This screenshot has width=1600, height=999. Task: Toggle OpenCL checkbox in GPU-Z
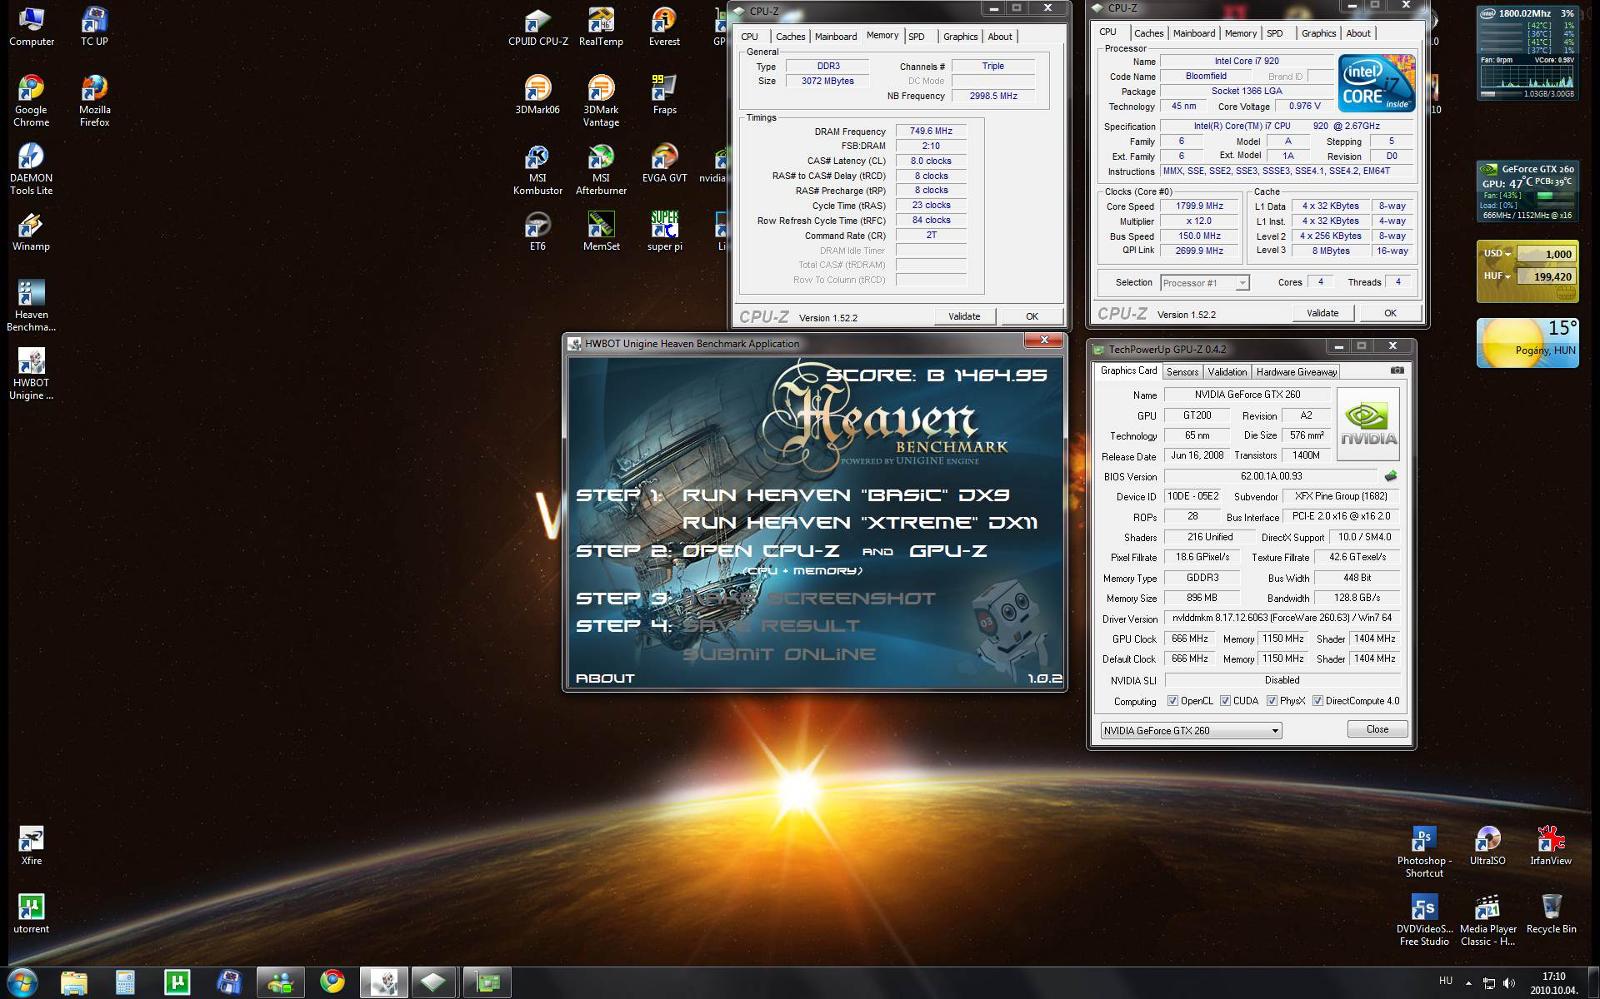click(x=1173, y=701)
